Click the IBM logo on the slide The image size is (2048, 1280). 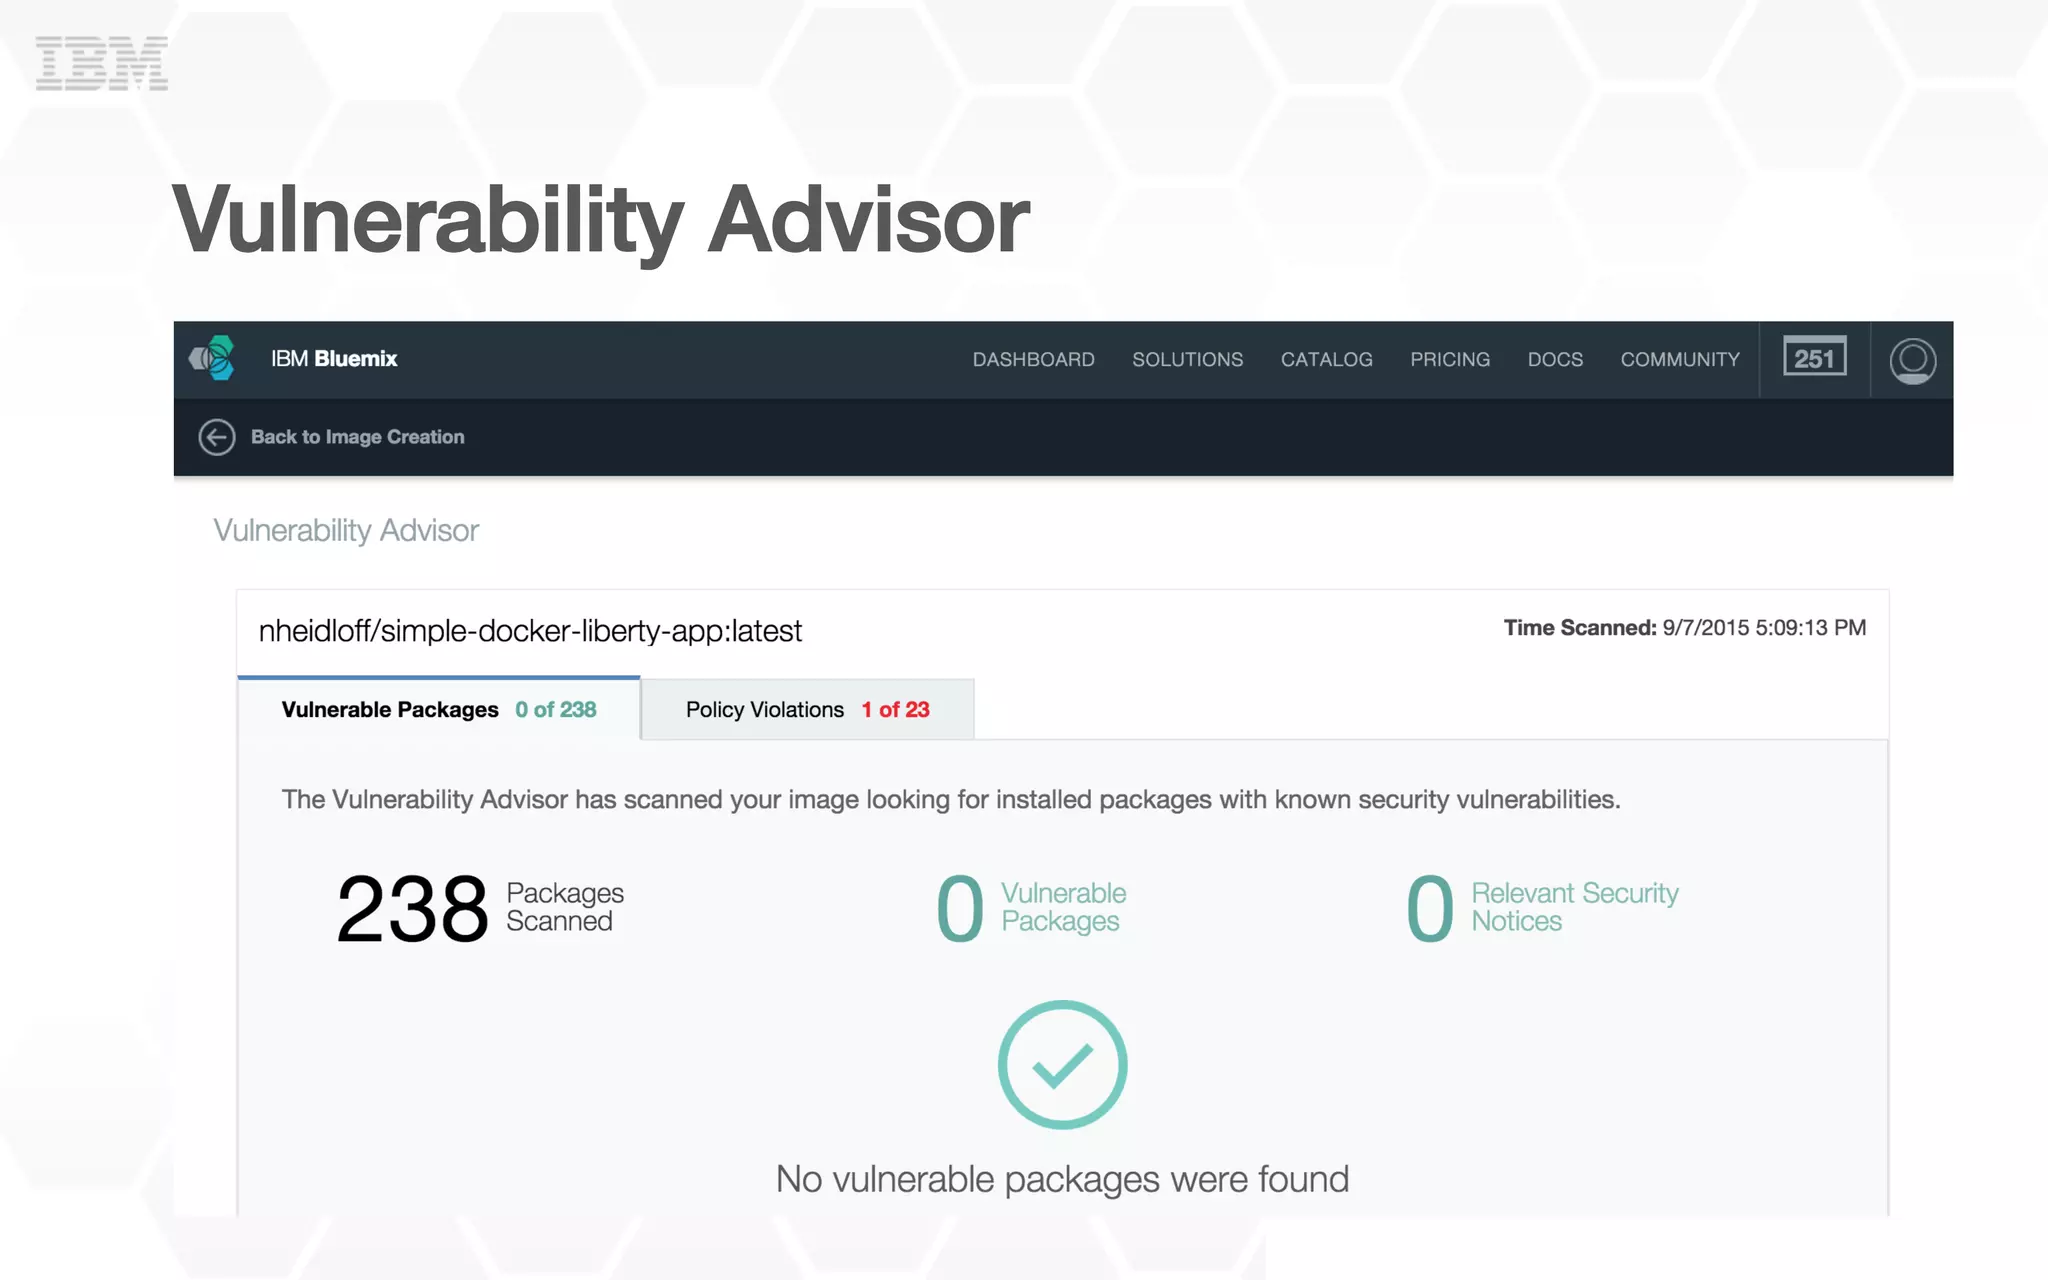pos(101,63)
